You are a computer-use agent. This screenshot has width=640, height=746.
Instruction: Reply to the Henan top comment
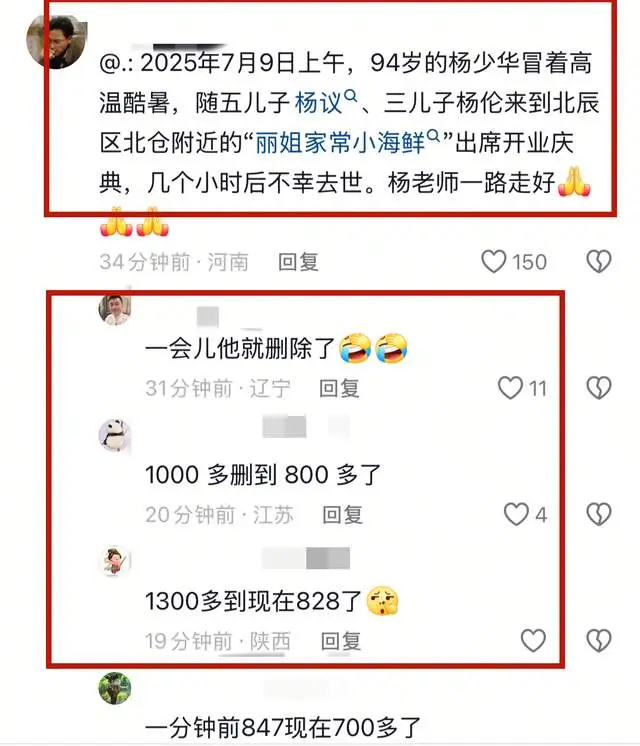[298, 262]
